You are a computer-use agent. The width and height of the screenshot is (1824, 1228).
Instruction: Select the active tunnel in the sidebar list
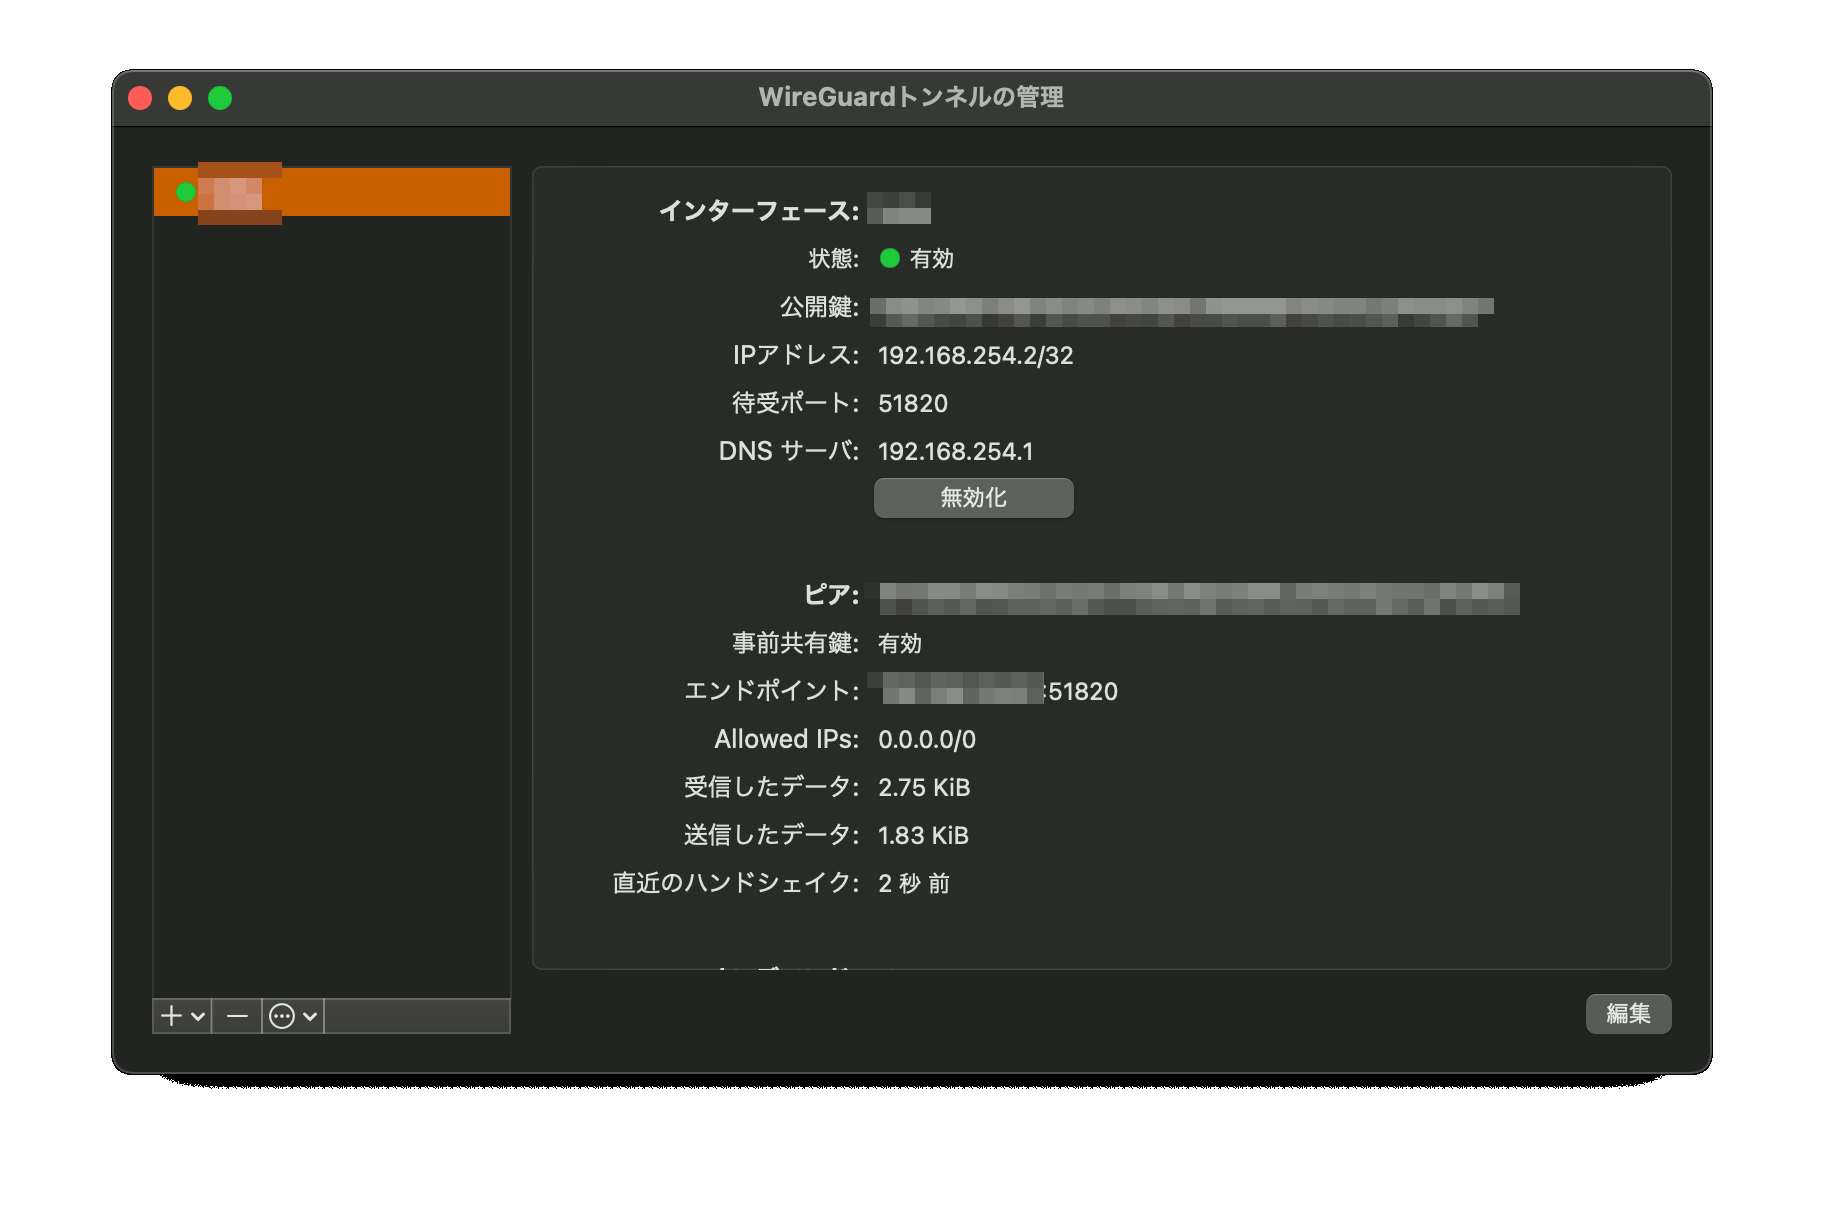[332, 192]
